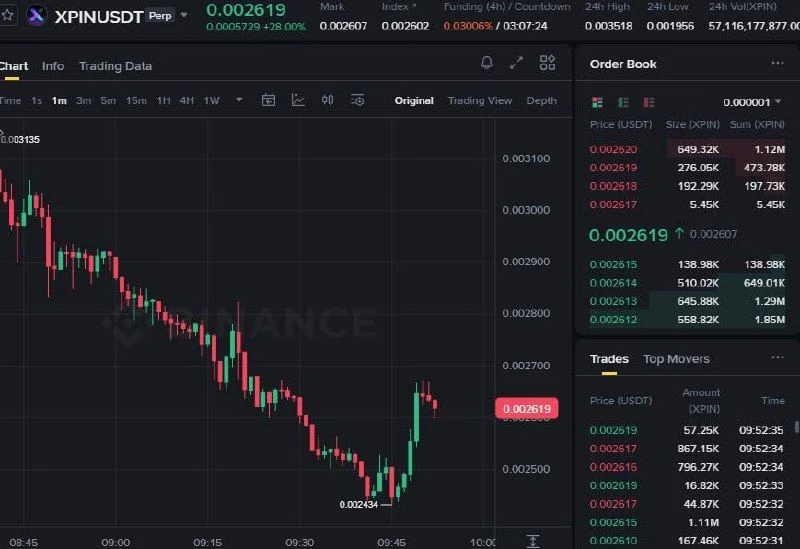Select the 1m interval

(x=59, y=101)
